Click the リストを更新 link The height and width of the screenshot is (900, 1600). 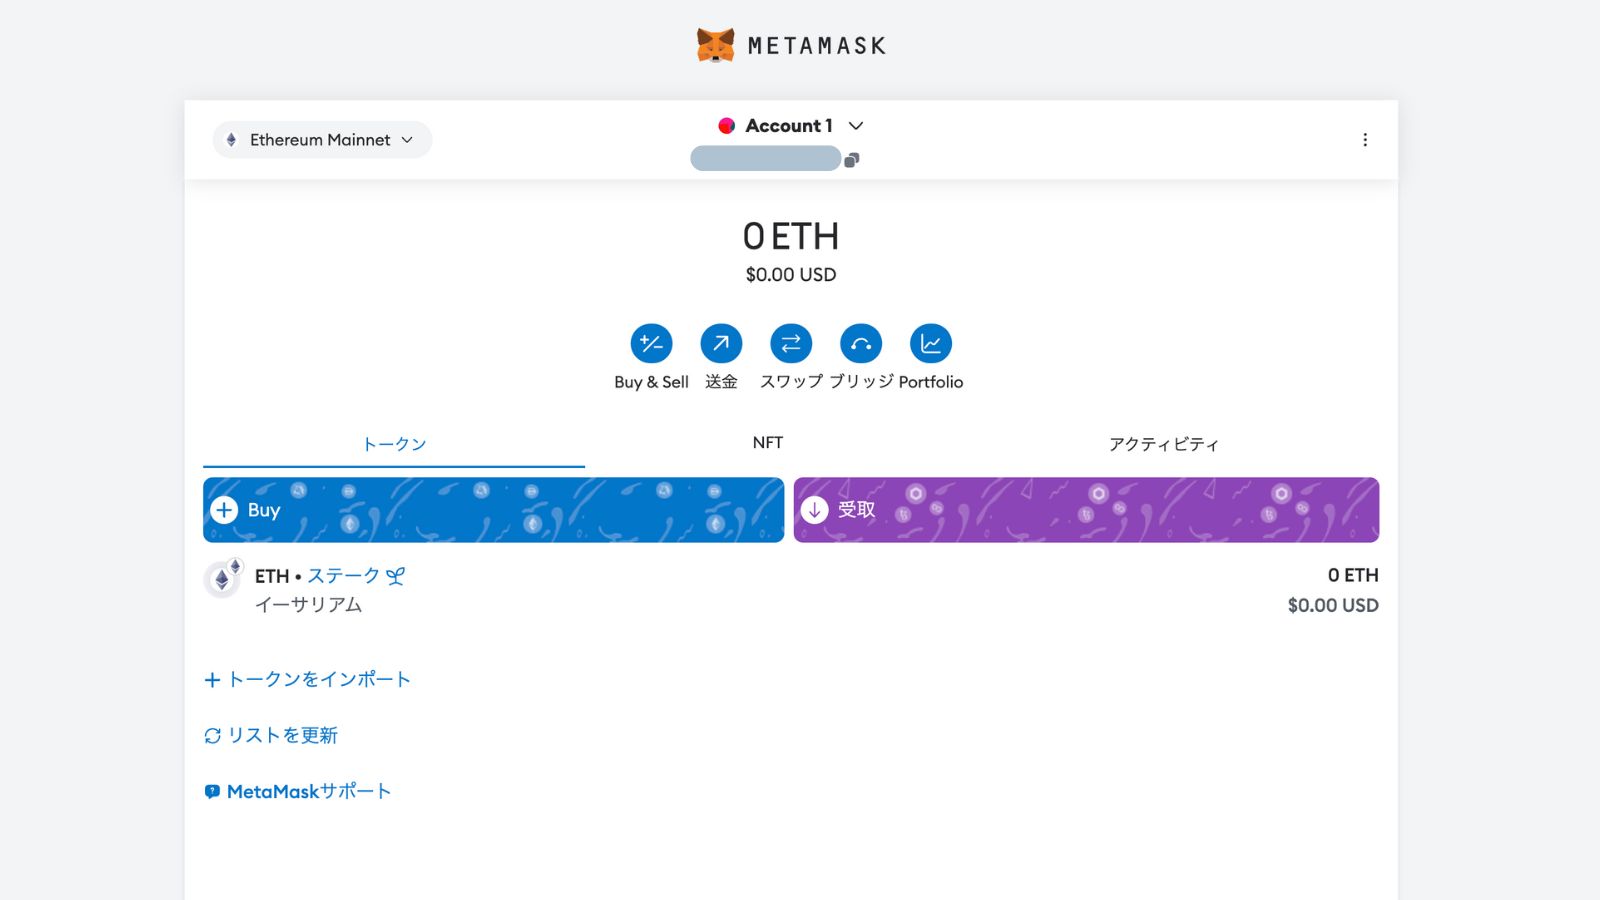point(283,736)
